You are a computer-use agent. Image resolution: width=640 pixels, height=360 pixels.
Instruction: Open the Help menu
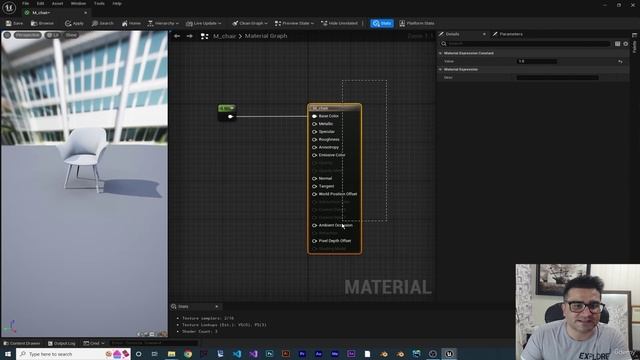pos(117,3)
